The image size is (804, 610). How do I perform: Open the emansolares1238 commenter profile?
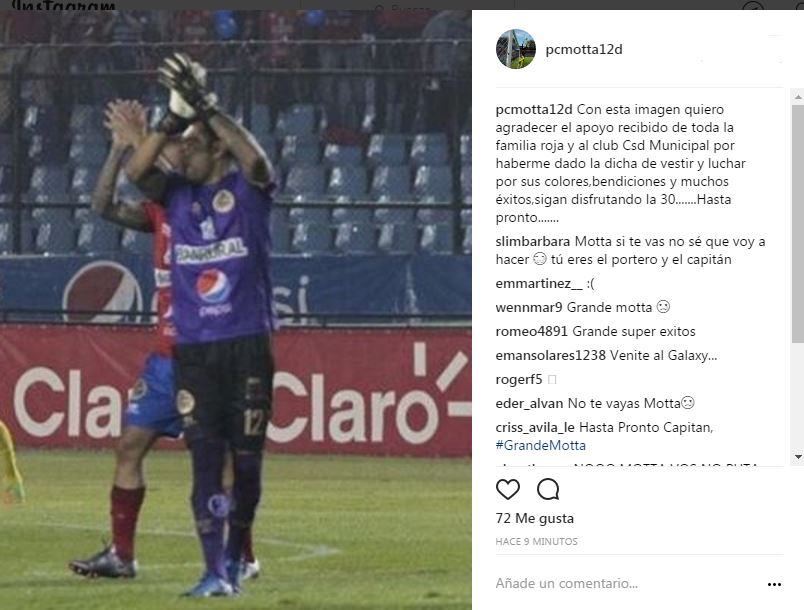pyautogui.click(x=551, y=356)
